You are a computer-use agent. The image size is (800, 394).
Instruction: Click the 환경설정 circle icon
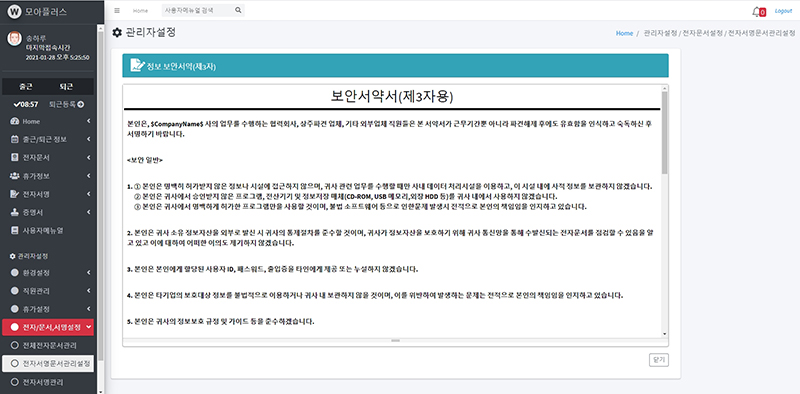click(x=14, y=272)
